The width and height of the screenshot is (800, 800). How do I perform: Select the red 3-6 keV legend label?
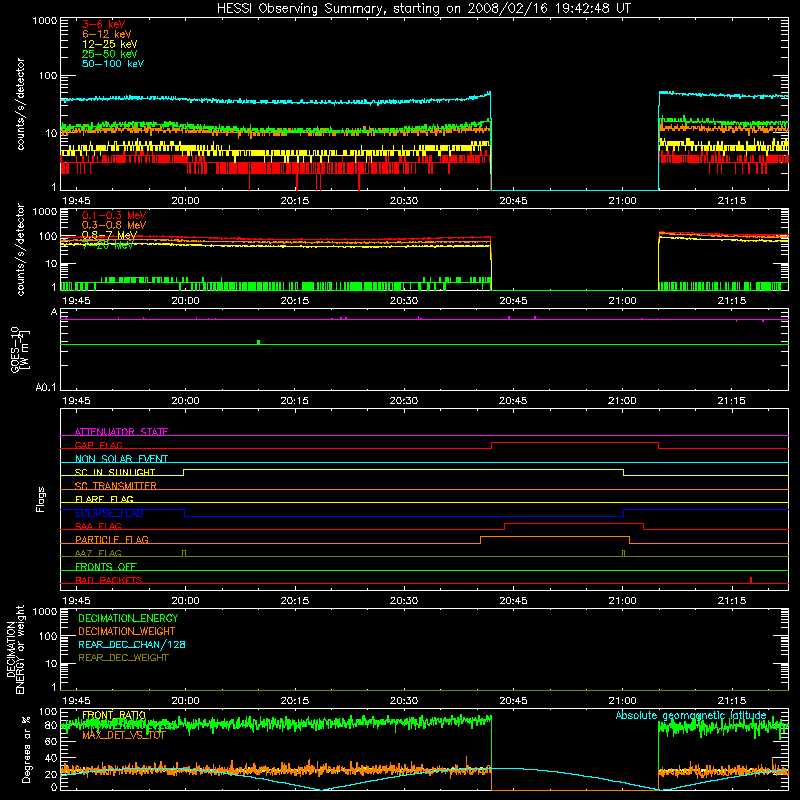[x=104, y=24]
